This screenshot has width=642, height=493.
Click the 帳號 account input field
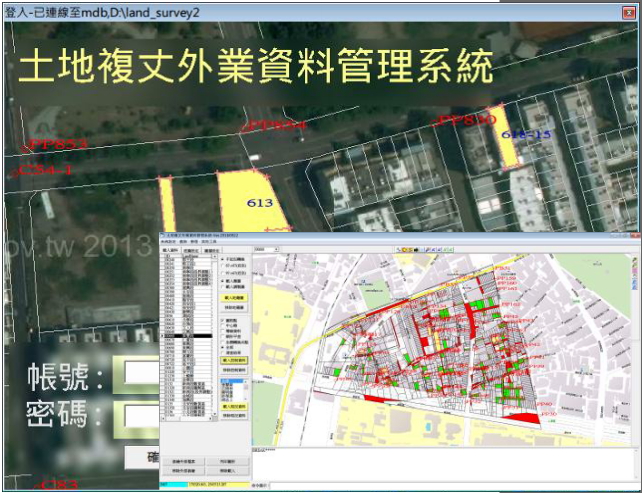coord(135,377)
